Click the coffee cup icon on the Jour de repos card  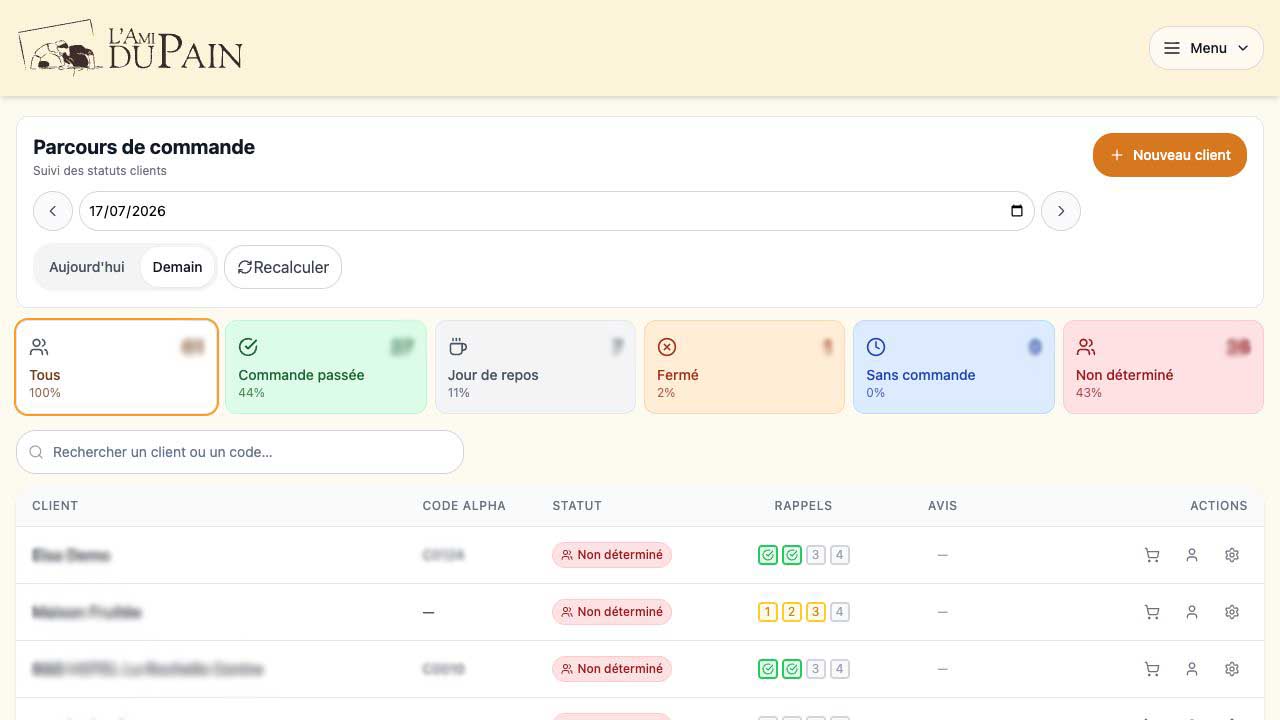[x=458, y=347]
